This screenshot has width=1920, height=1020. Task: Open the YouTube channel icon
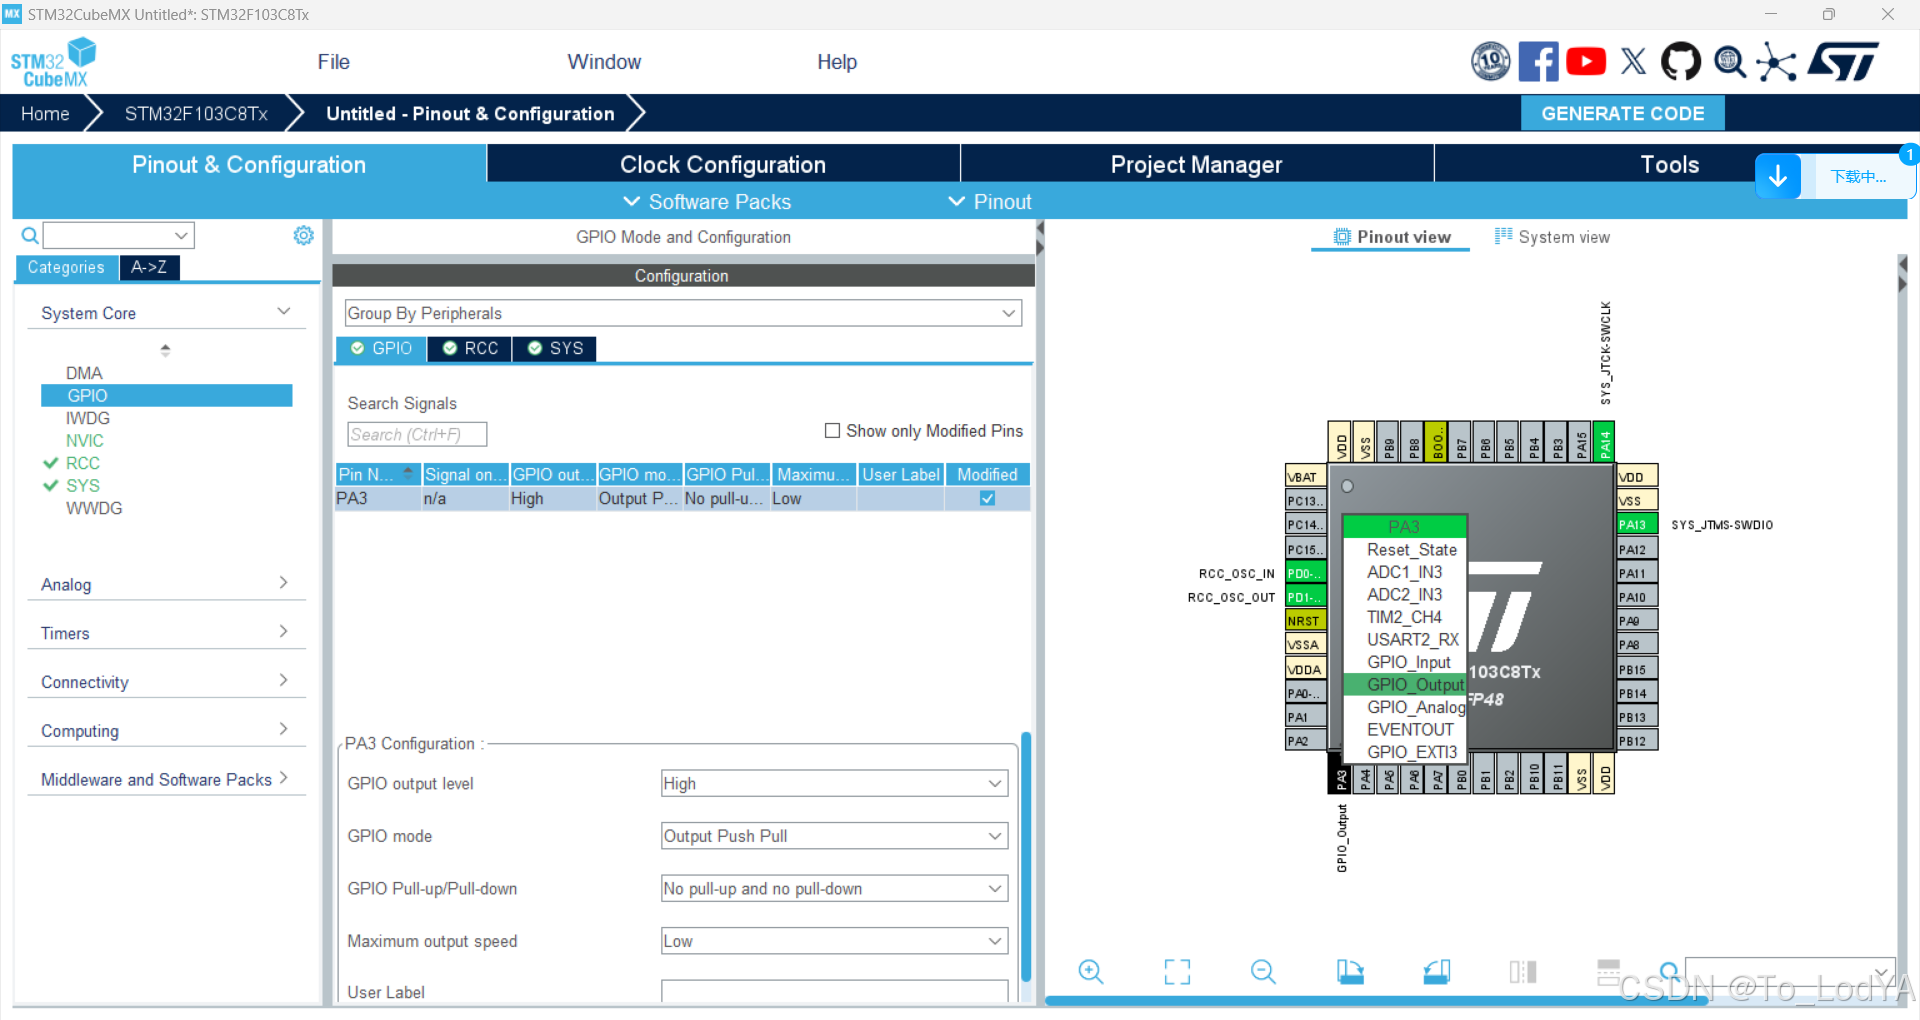click(1586, 61)
